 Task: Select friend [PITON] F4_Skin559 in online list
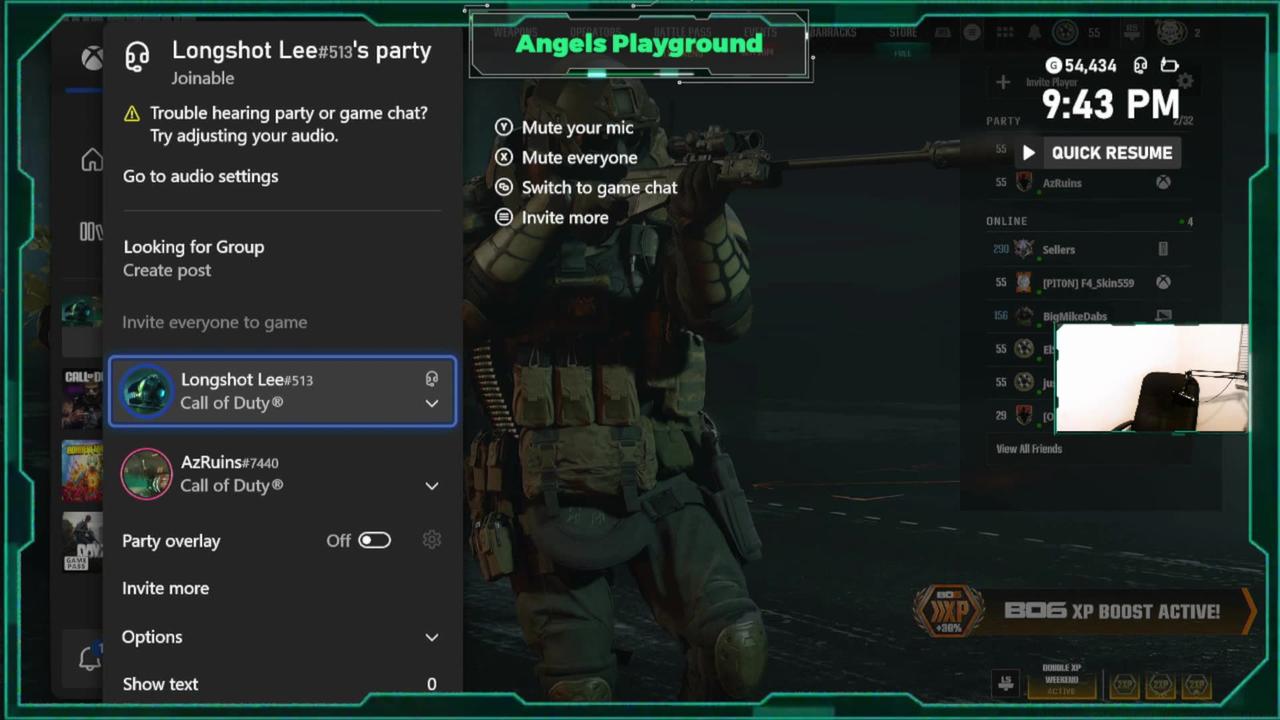coord(1087,283)
